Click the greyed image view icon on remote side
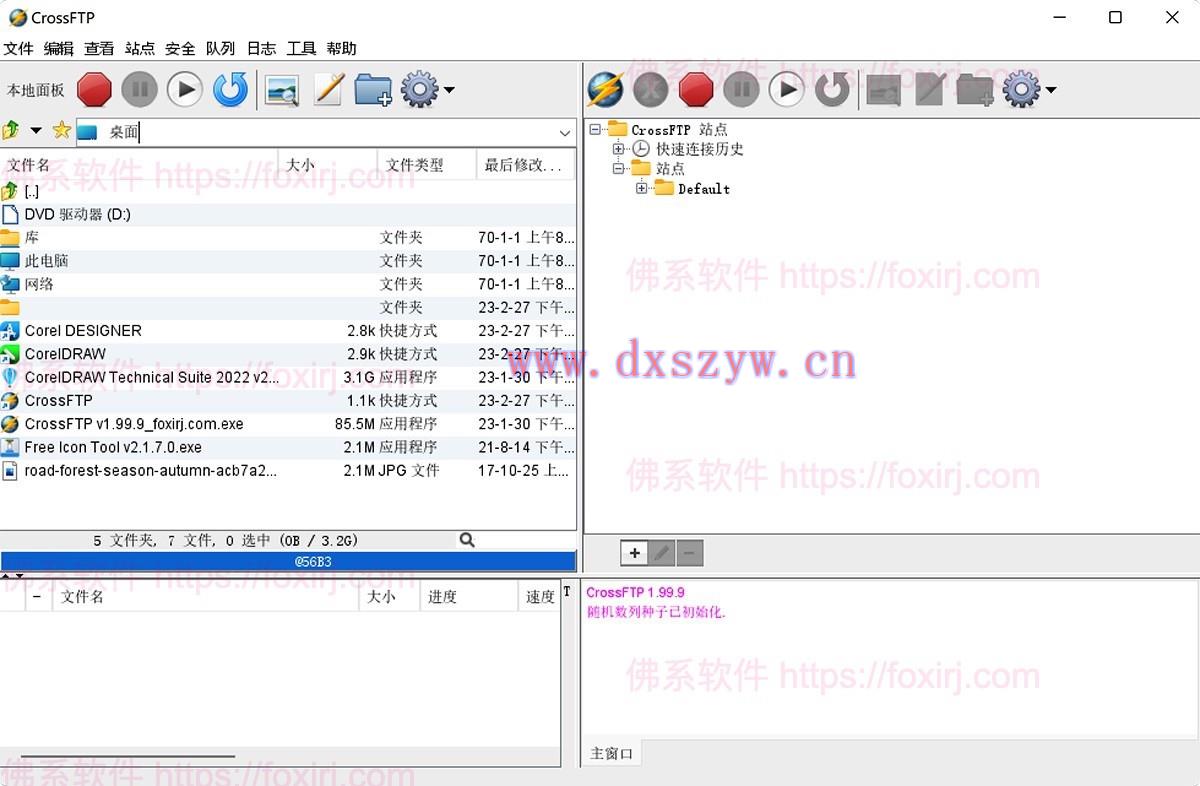The width and height of the screenshot is (1200, 786). pyautogui.click(x=883, y=90)
